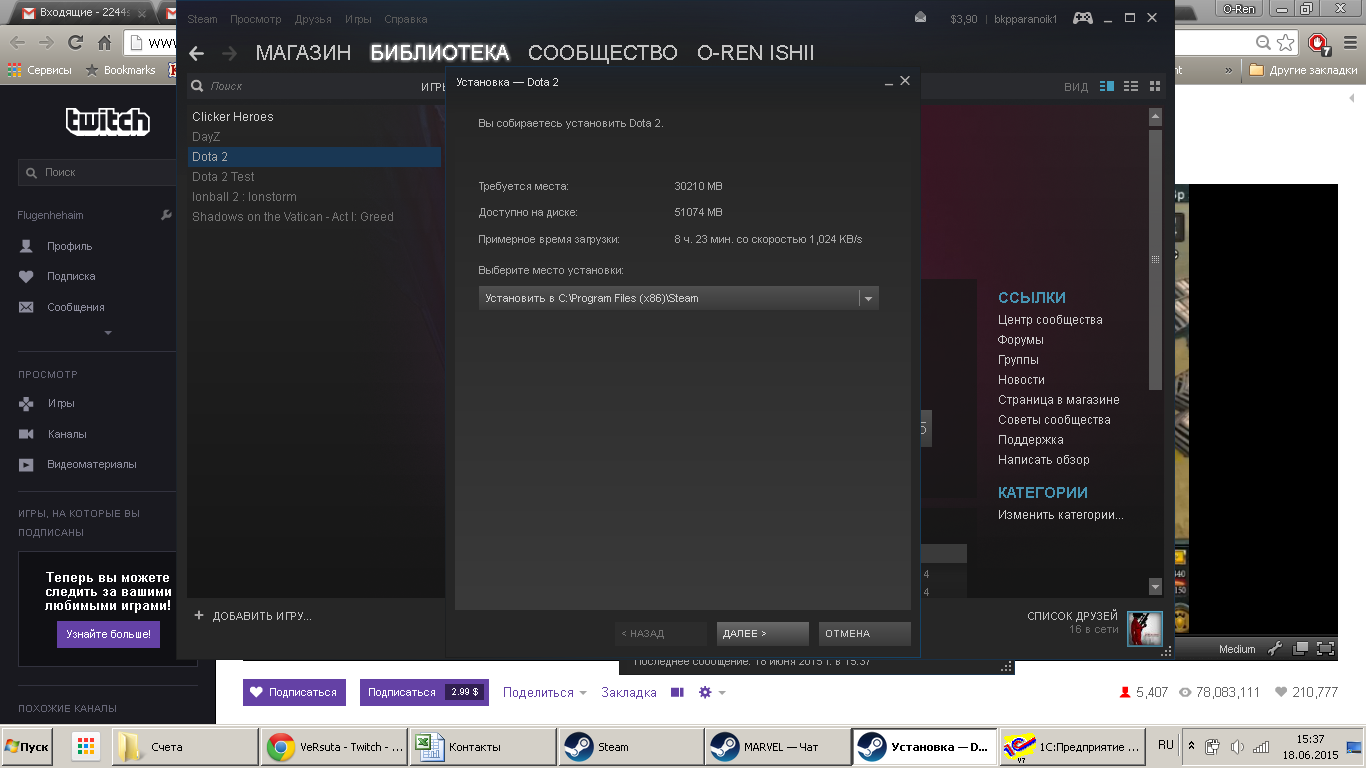Click ДАЛЕЕ to continue installation
Screen dimensions: 1366x768
click(x=763, y=633)
